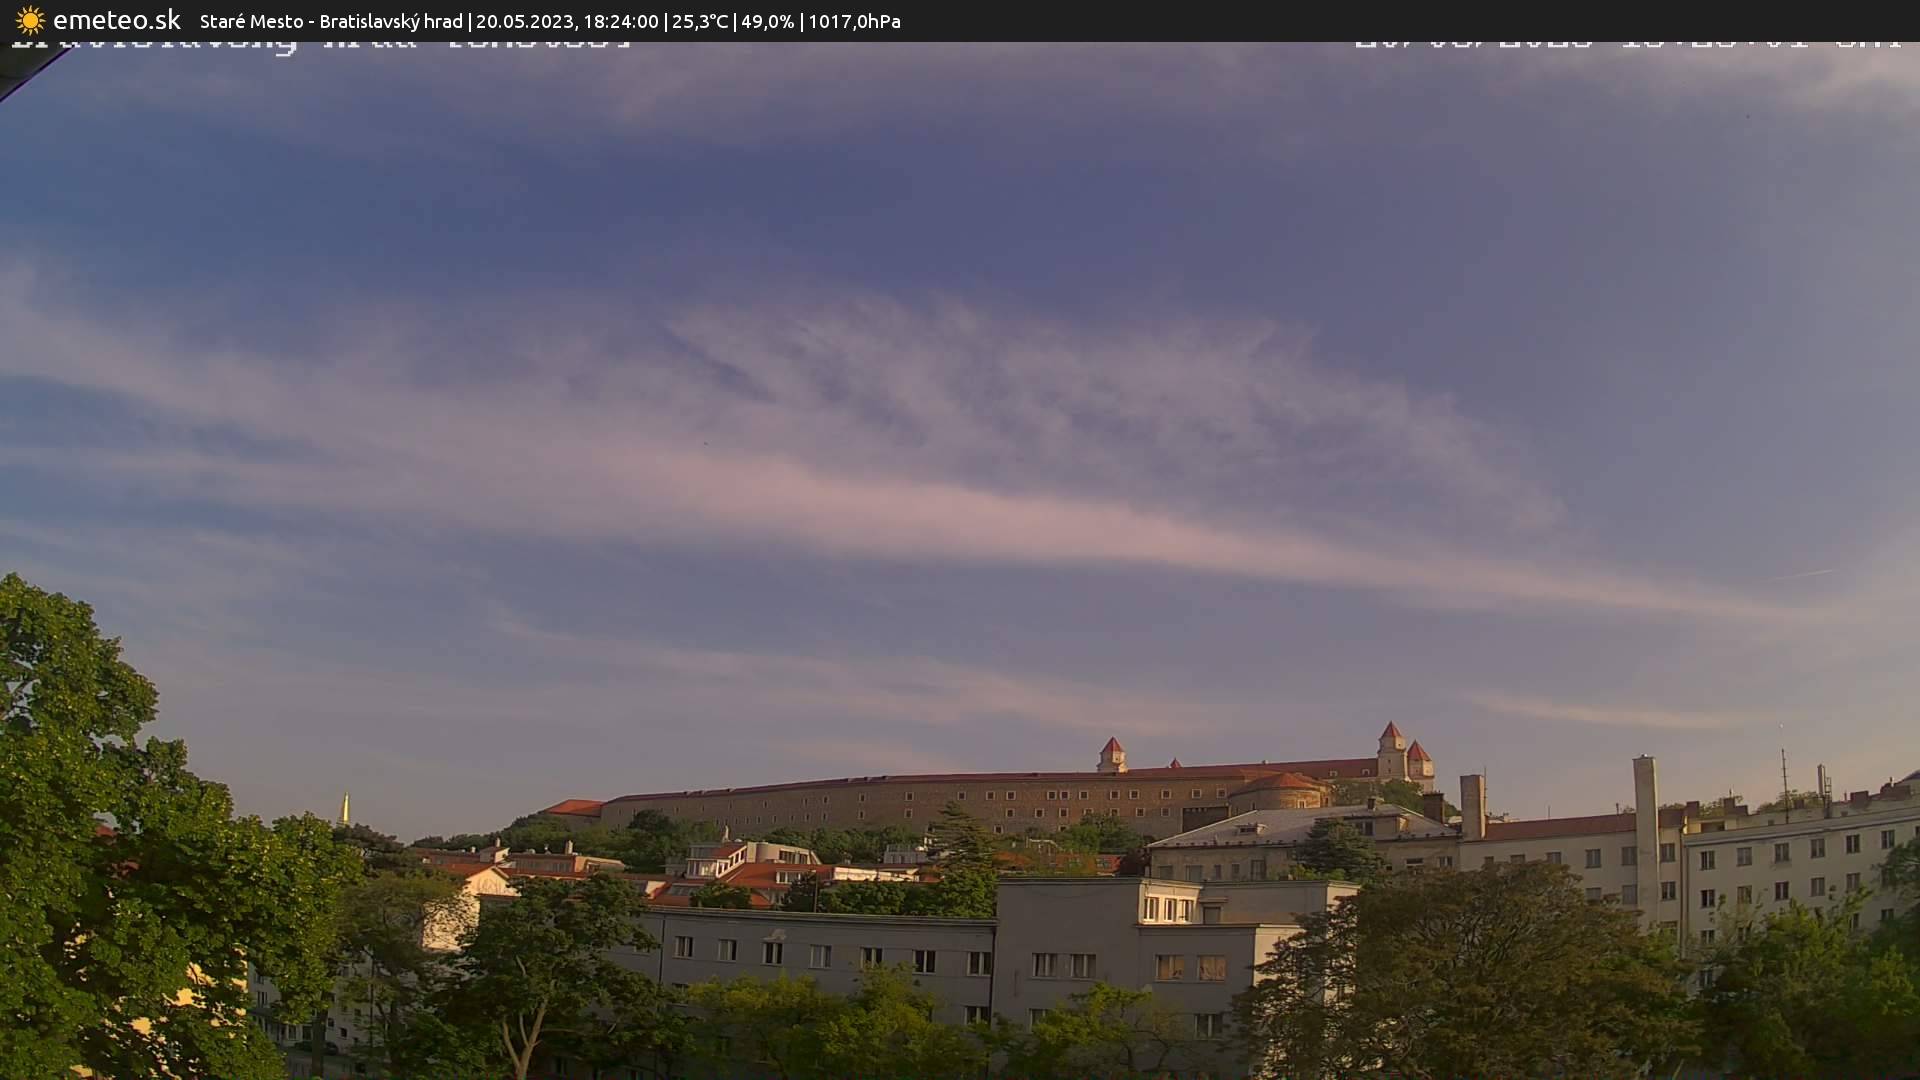
Task: Click the castle's tall right tower
Action: 1391,750
